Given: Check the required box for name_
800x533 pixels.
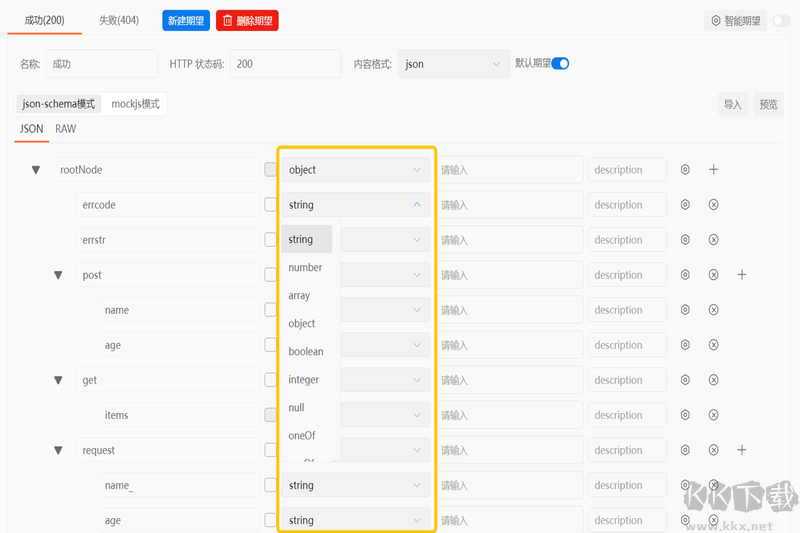Looking at the screenshot, I should [270, 485].
